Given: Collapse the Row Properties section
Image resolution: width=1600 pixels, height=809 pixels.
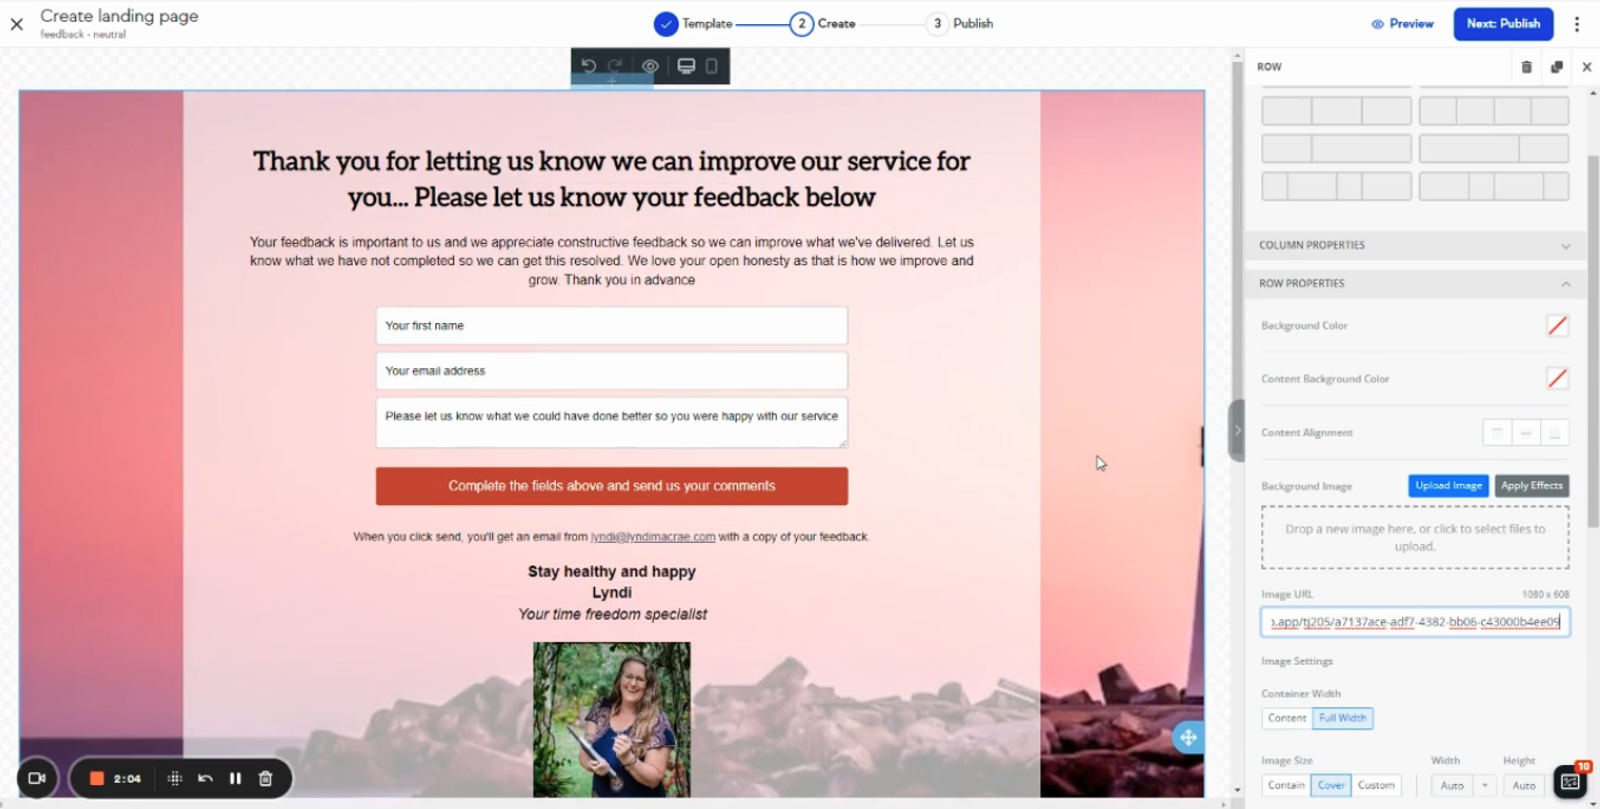Looking at the screenshot, I should coord(1414,284).
